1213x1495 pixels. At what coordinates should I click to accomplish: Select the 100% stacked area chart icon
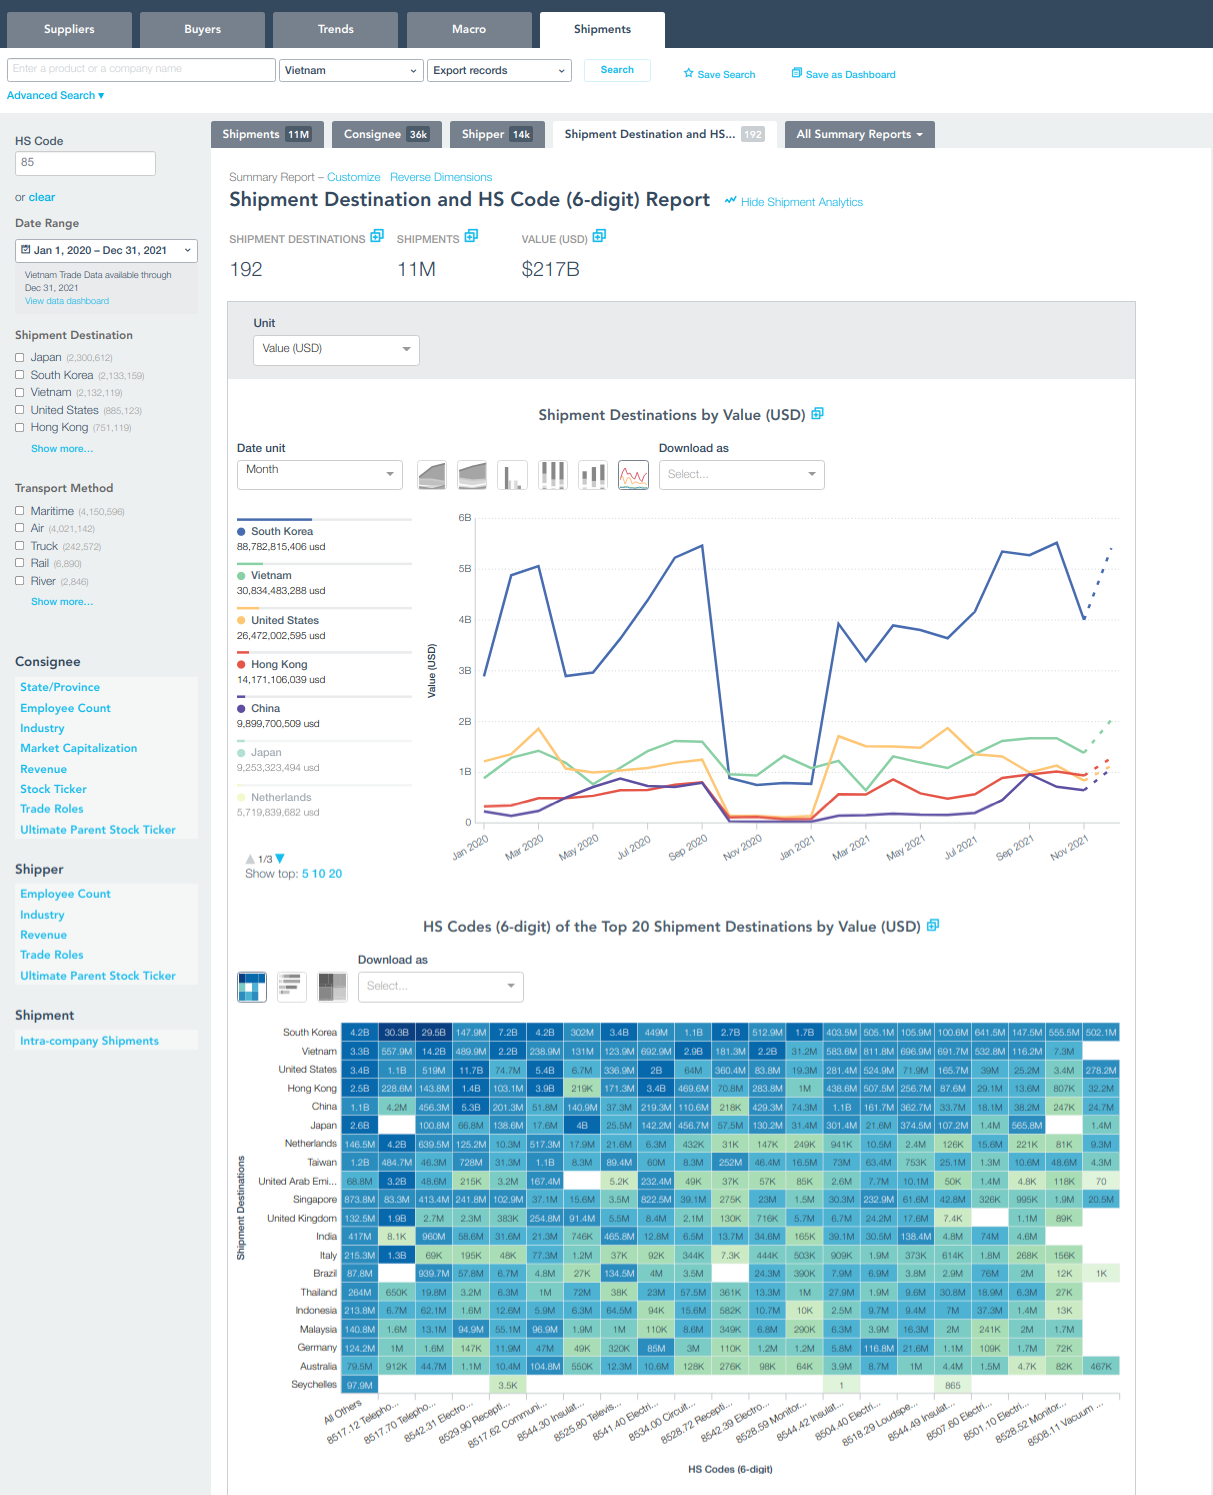pyautogui.click(x=472, y=475)
